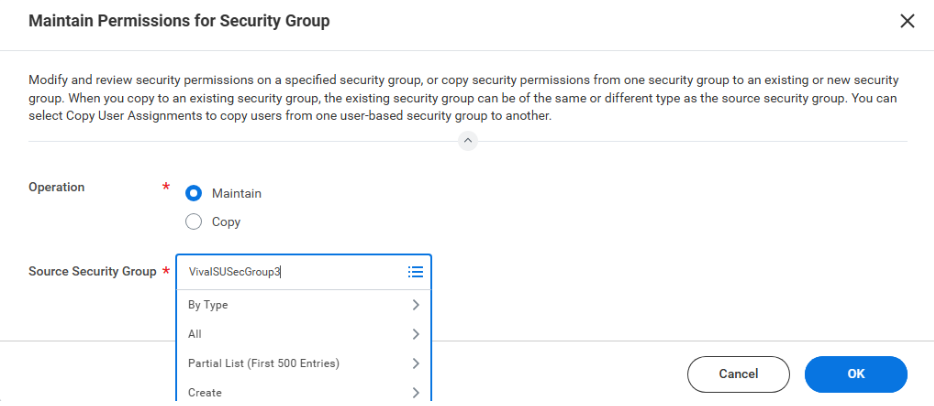
Task: Choose All in the dropdown list
Action: tap(304, 334)
